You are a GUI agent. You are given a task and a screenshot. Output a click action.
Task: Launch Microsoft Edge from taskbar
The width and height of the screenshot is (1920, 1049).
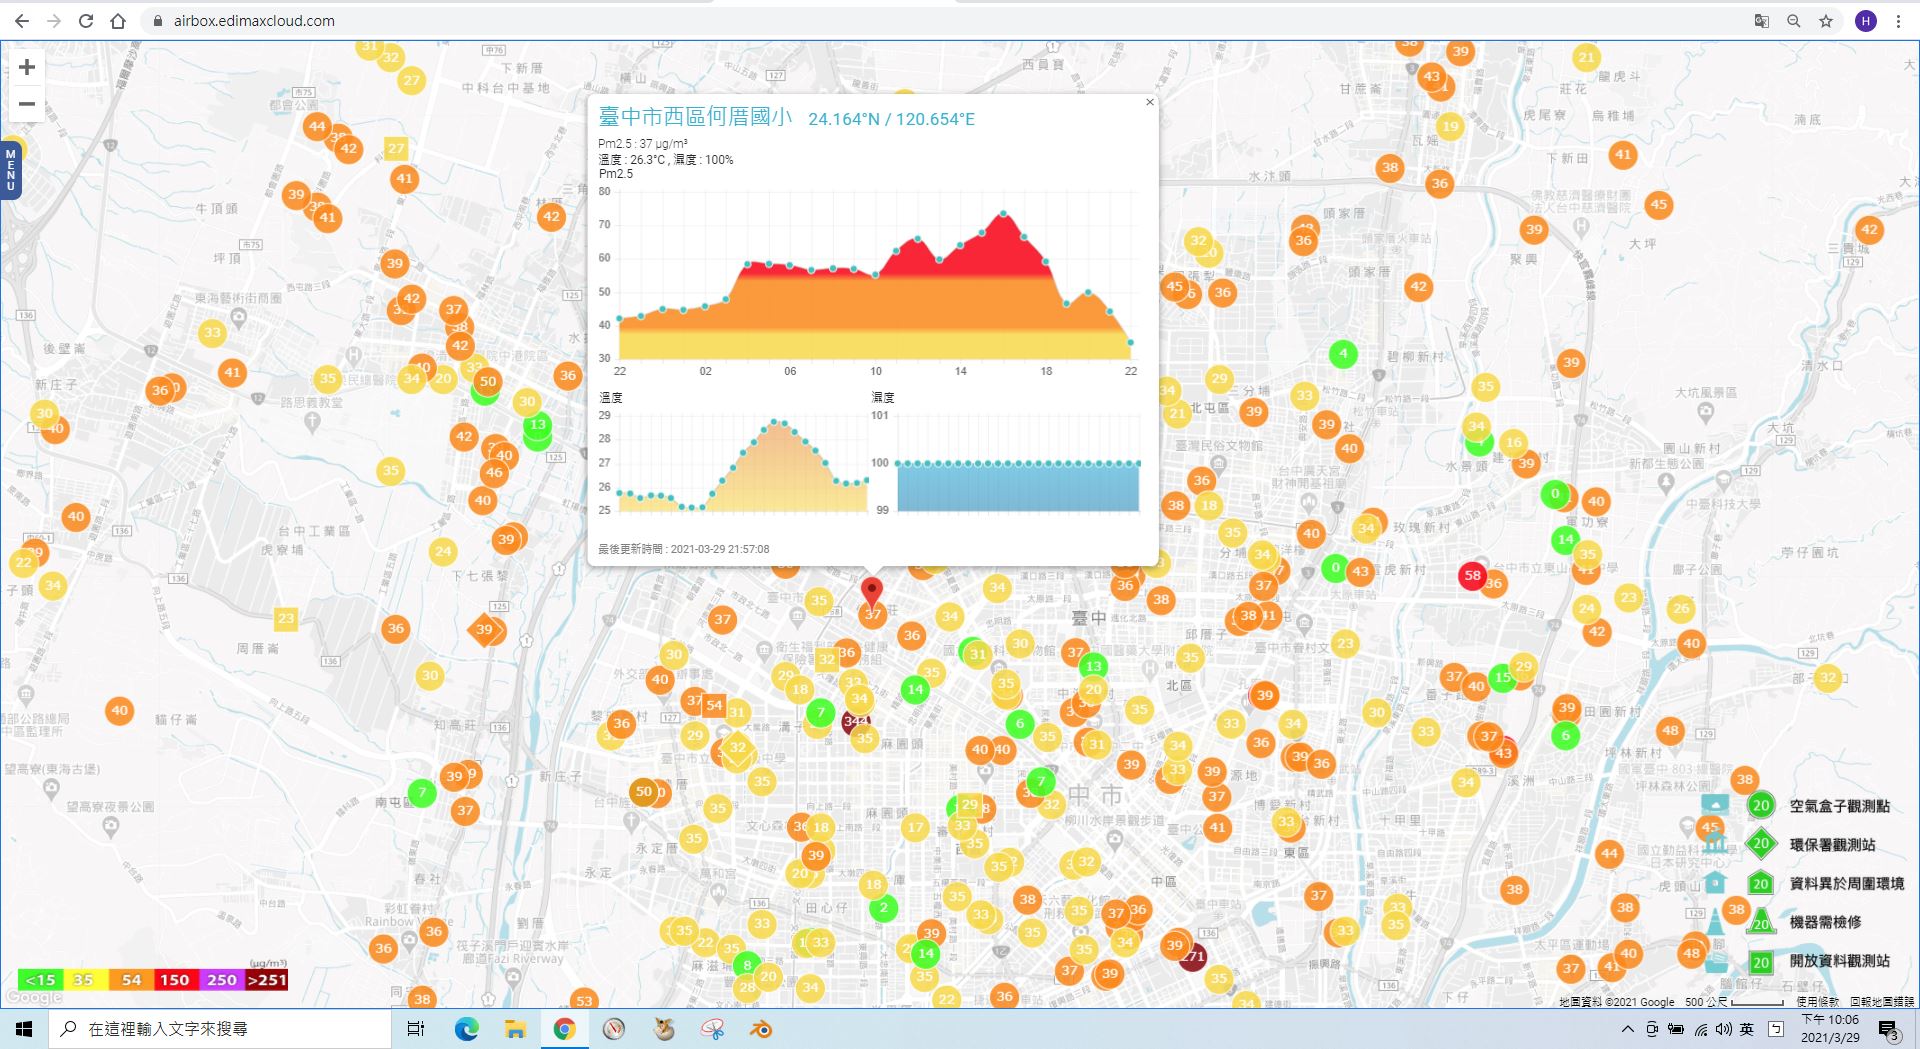[467, 1029]
